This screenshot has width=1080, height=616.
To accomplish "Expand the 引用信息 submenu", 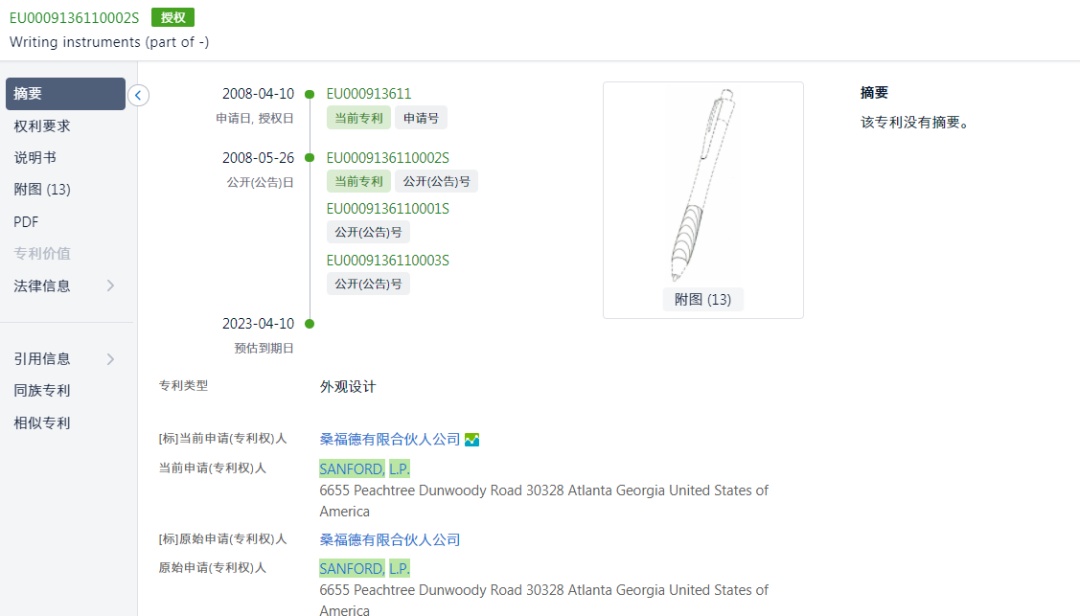I will (110, 359).
